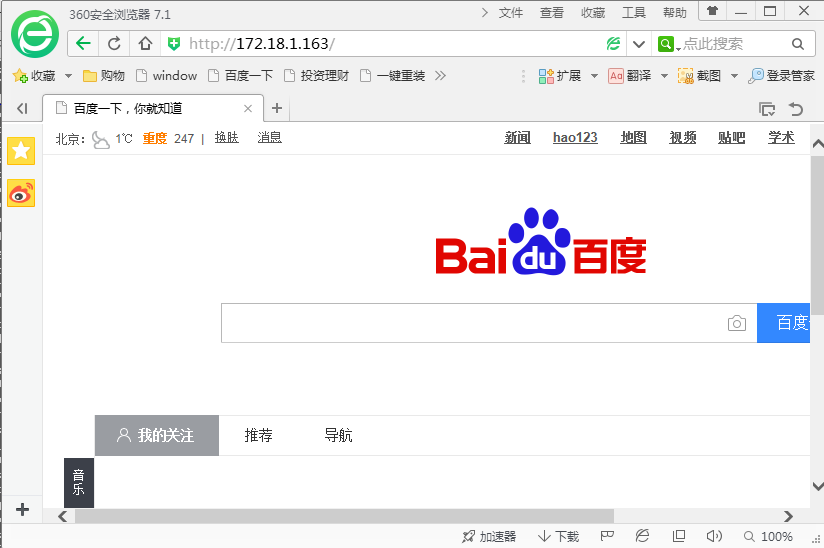The width and height of the screenshot is (824, 548).
Task: Open the 帮助 menu
Action: [675, 13]
